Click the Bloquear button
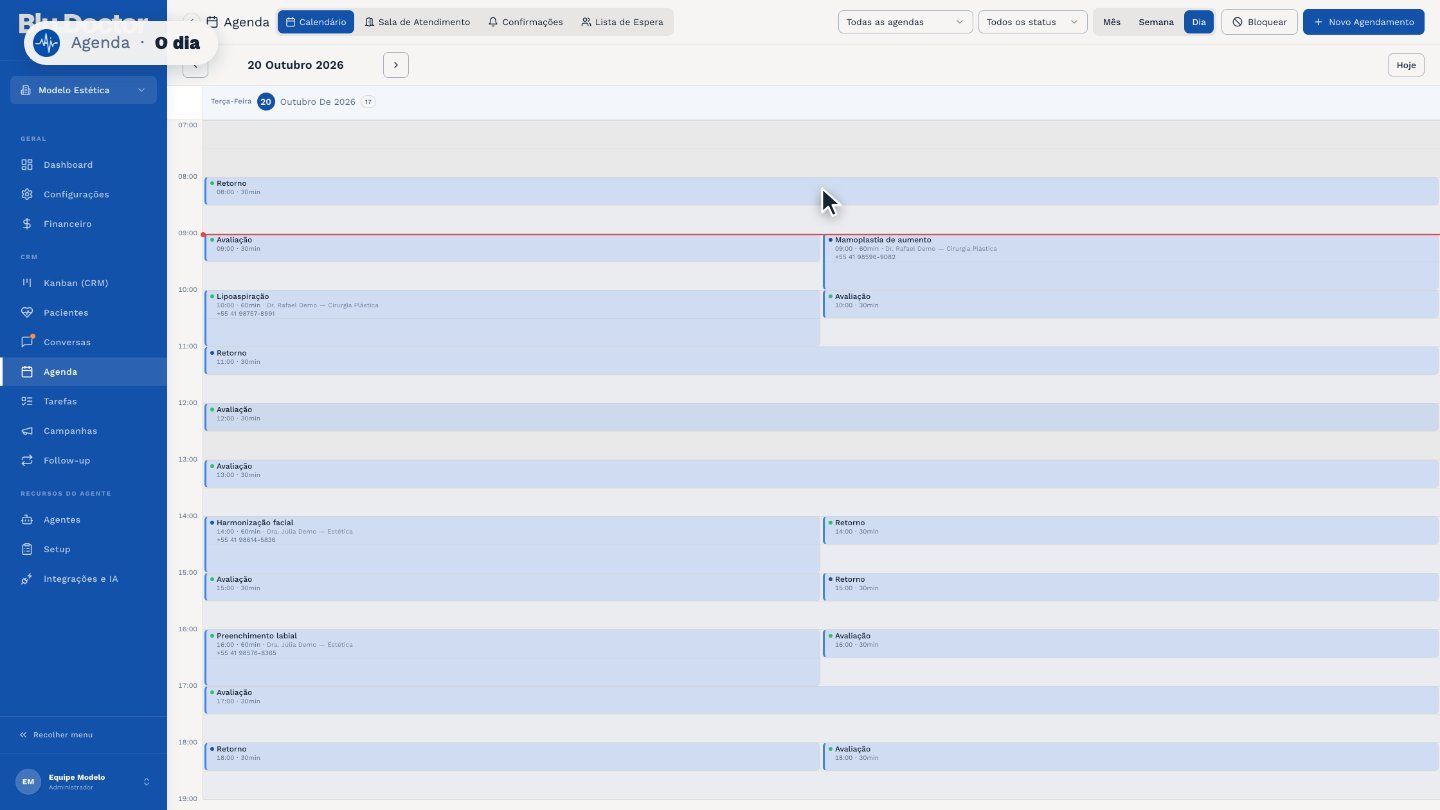This screenshot has width=1440, height=810. (1259, 22)
